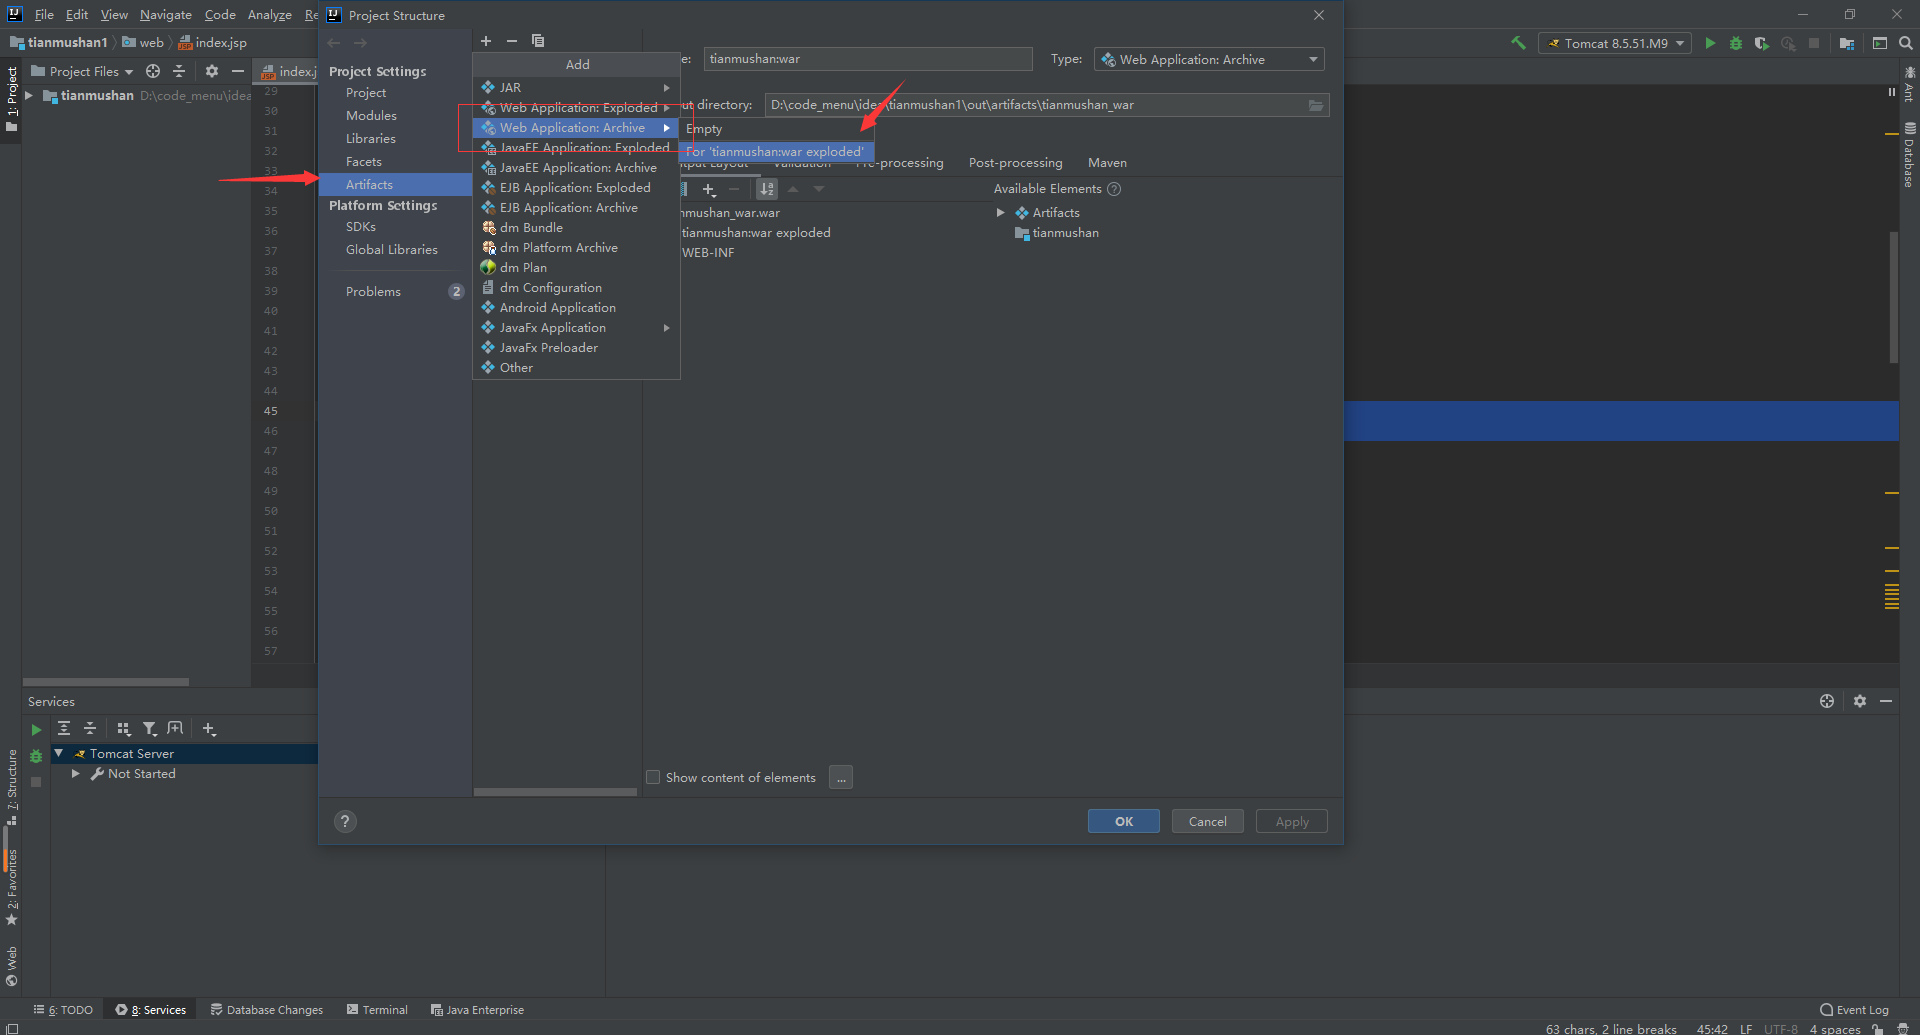Click the artifact Name input field
Screen dimensions: 1920x1035
pos(868,59)
